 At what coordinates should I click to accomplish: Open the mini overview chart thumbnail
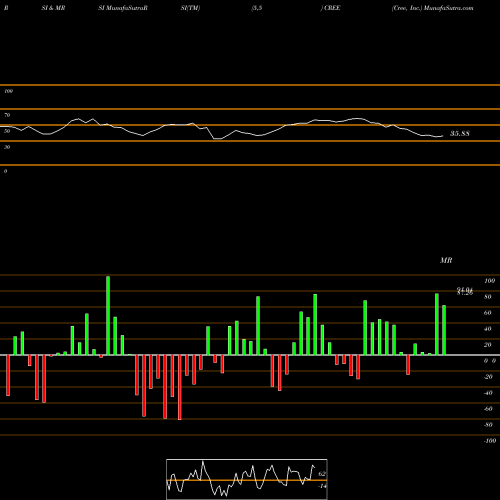click(x=247, y=479)
